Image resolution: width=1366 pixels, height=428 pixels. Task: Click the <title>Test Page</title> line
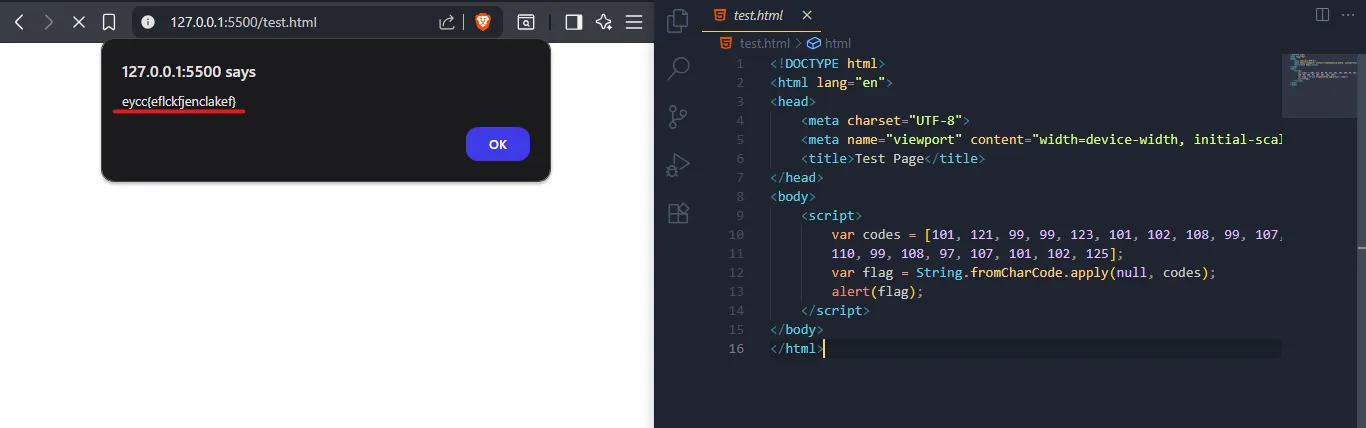[893, 158]
